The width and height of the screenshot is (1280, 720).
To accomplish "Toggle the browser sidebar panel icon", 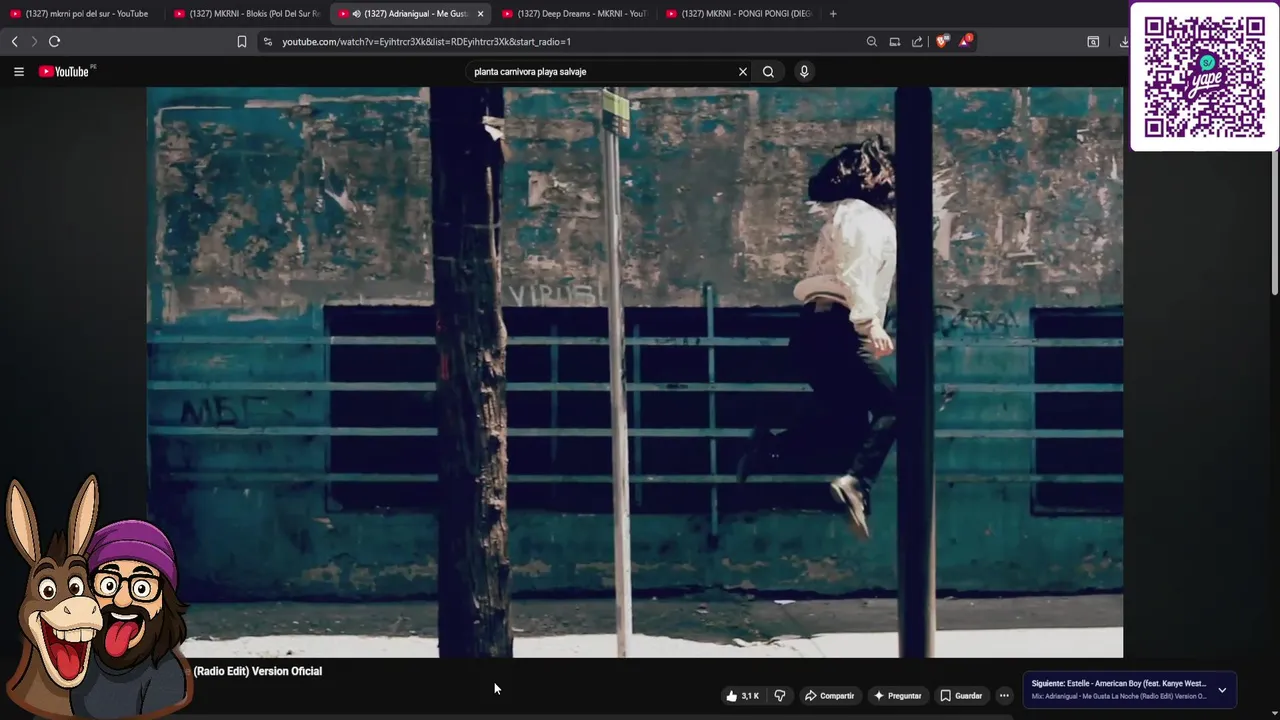I will (1093, 41).
